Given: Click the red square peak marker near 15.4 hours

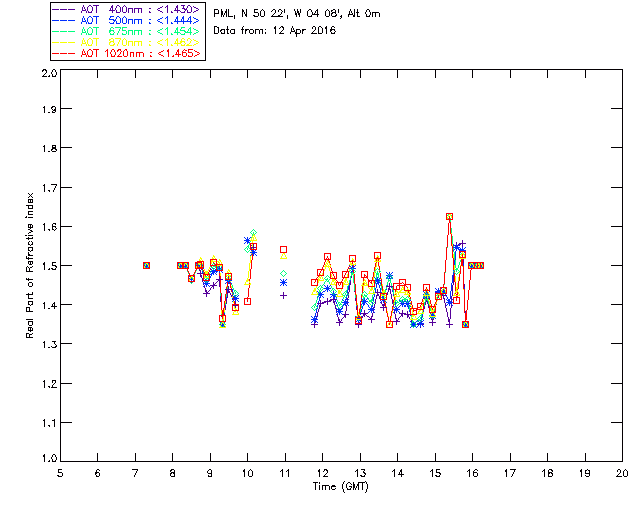Looking at the screenshot, I should [x=449, y=216].
